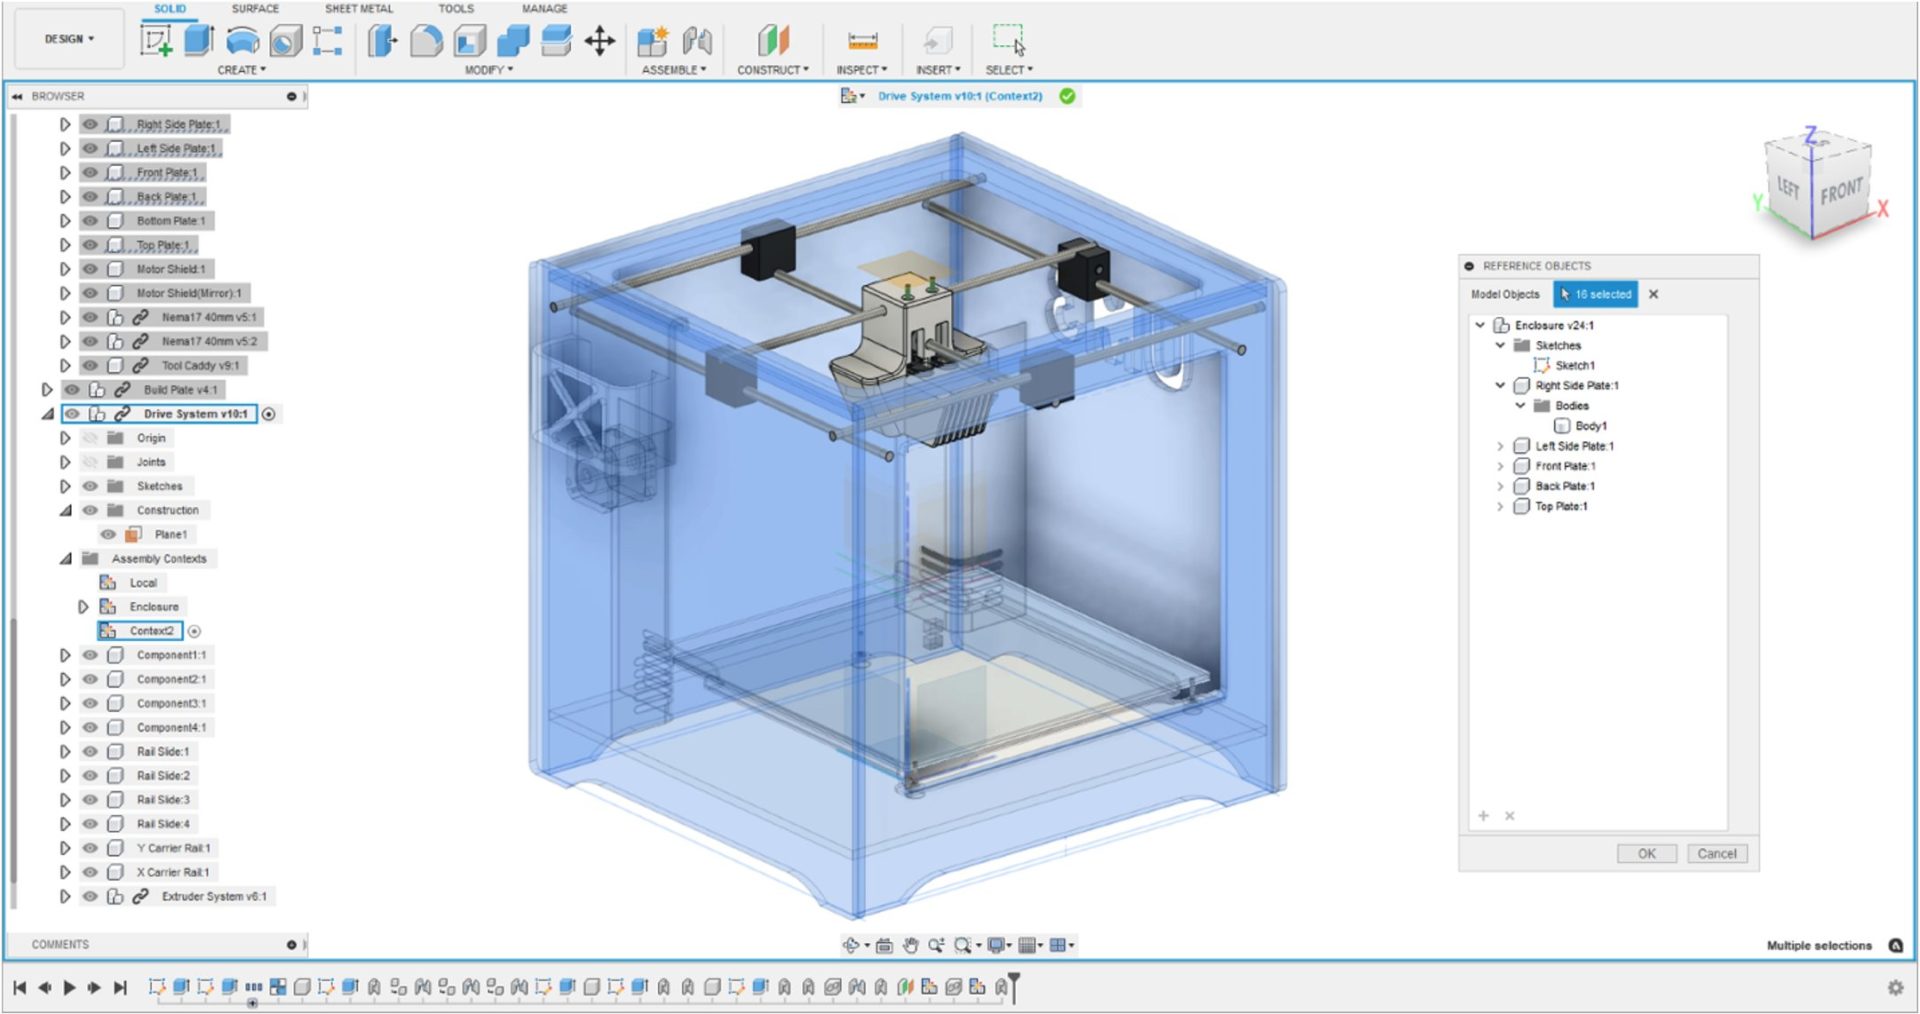1920x1014 pixels.
Task: Click the window selection tool icon
Action: click(1008, 41)
